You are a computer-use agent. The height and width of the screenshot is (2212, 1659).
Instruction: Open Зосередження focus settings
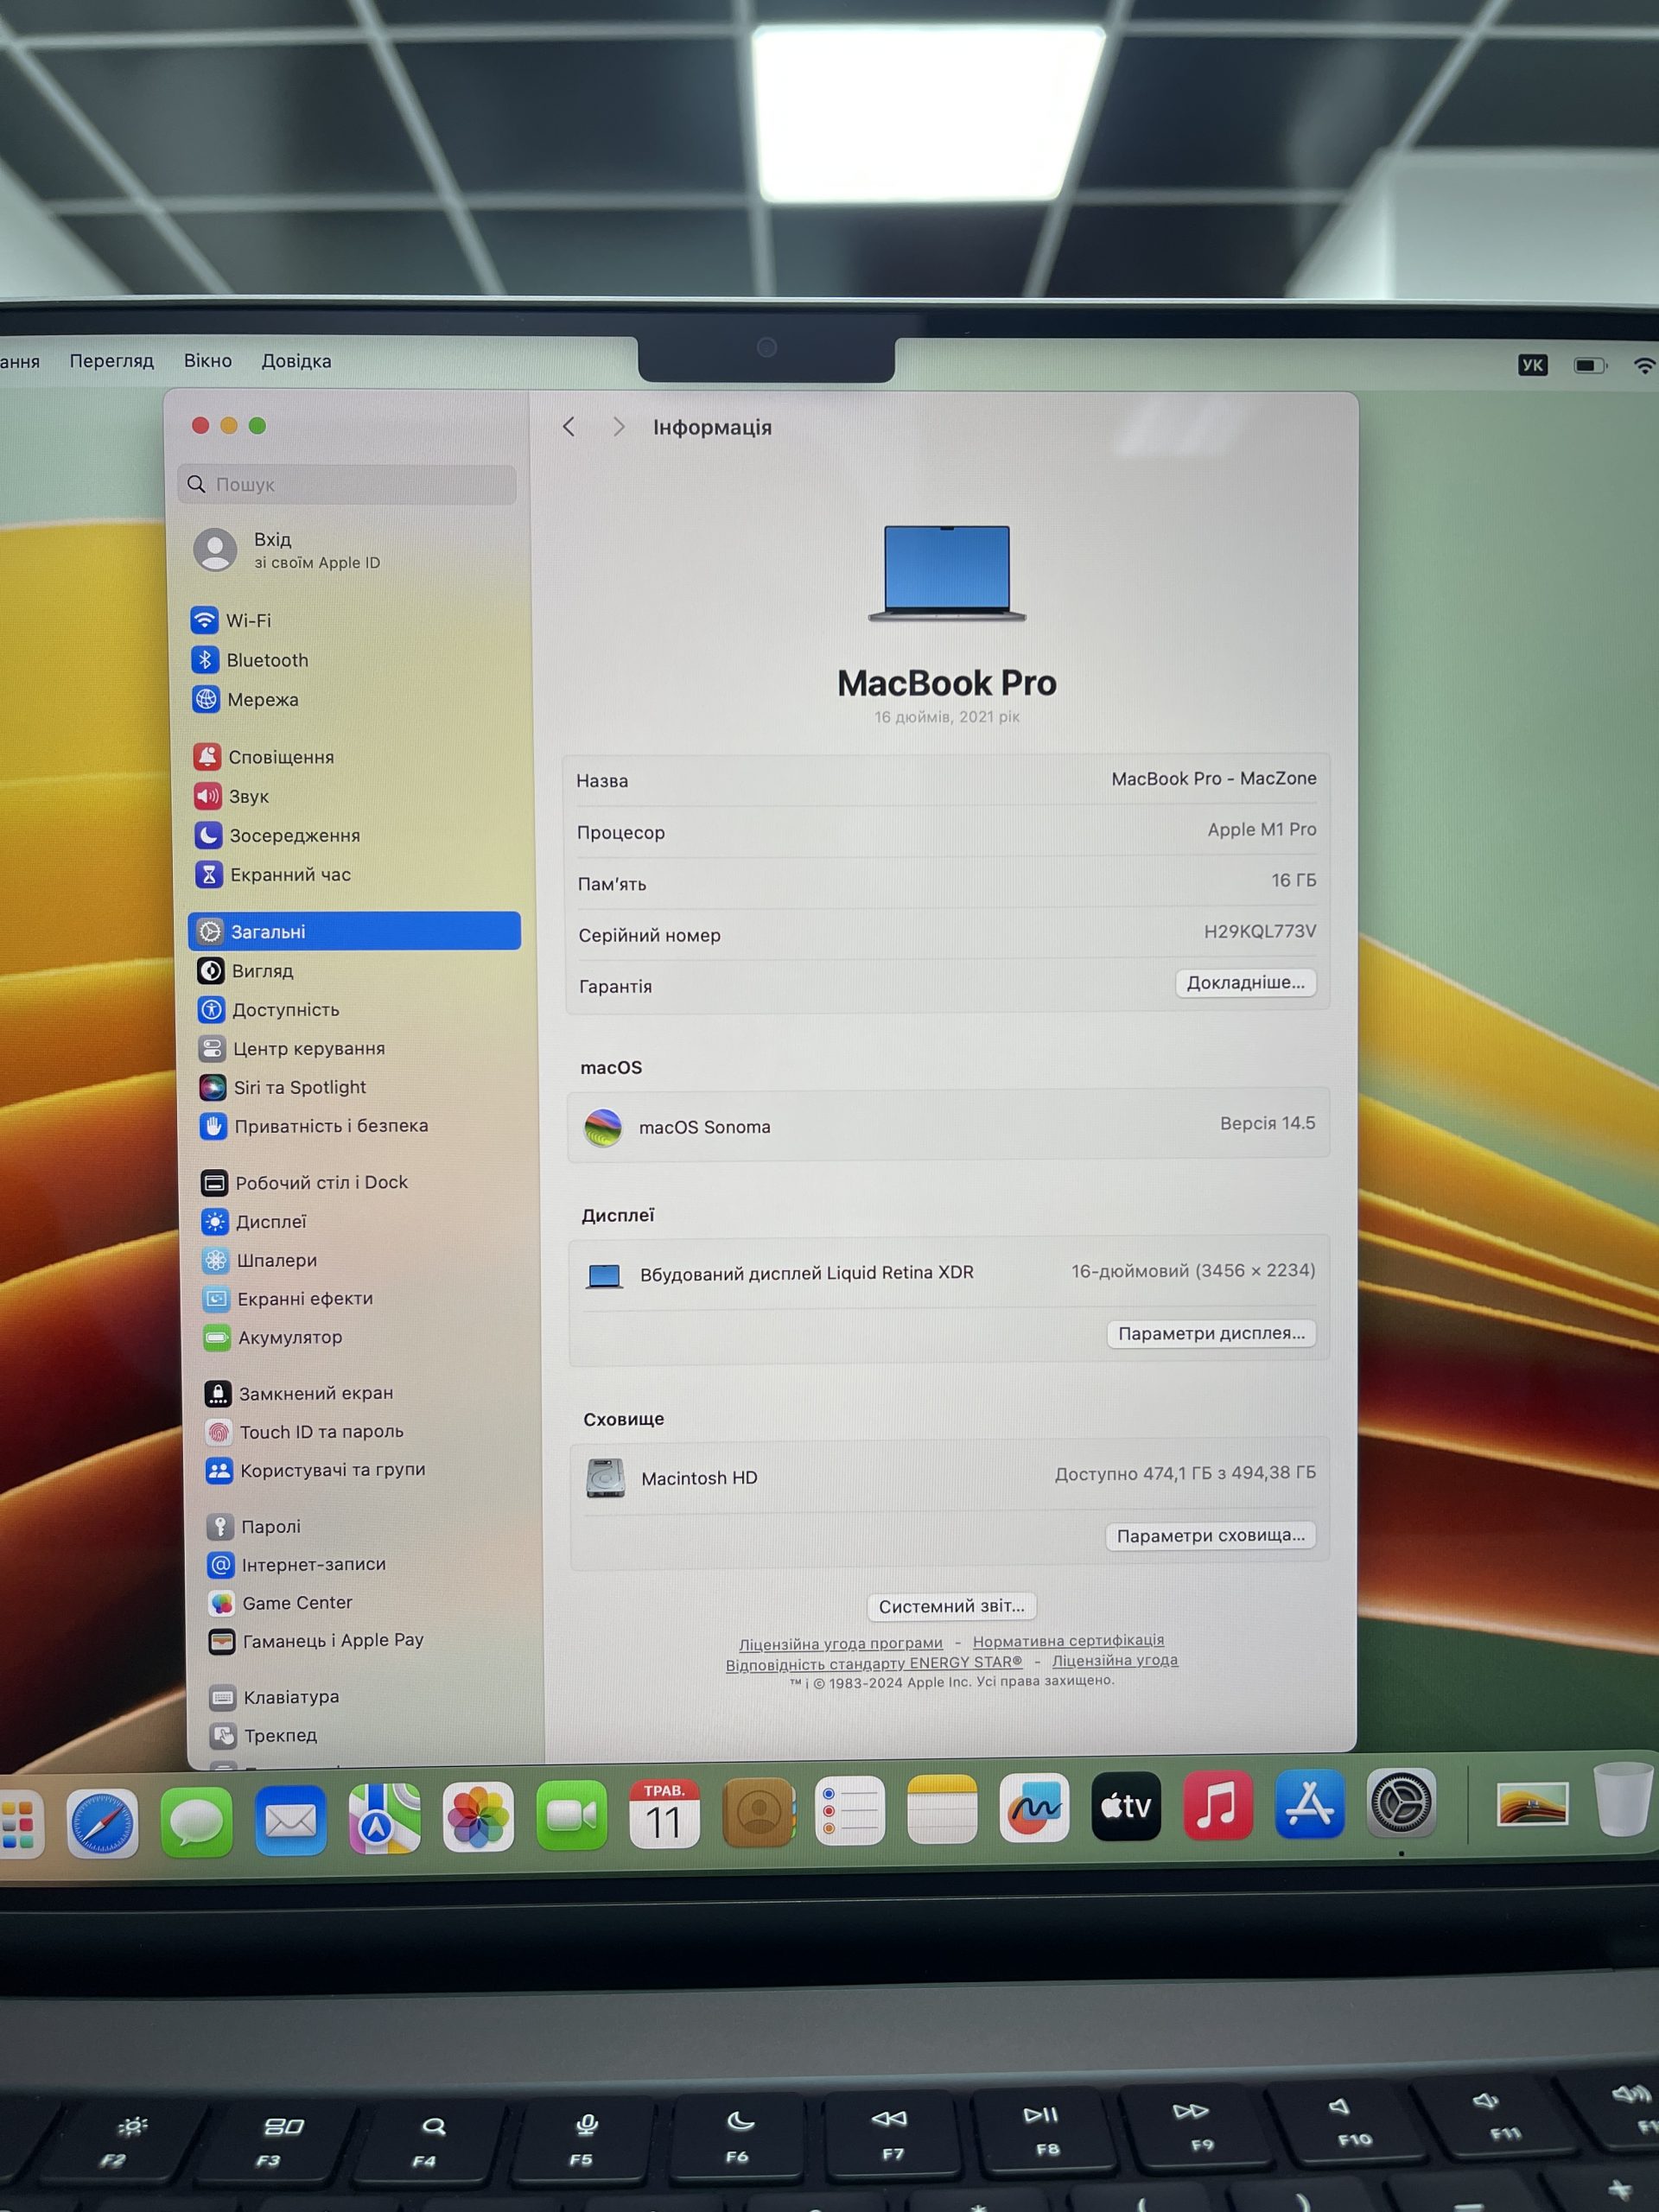coord(277,835)
